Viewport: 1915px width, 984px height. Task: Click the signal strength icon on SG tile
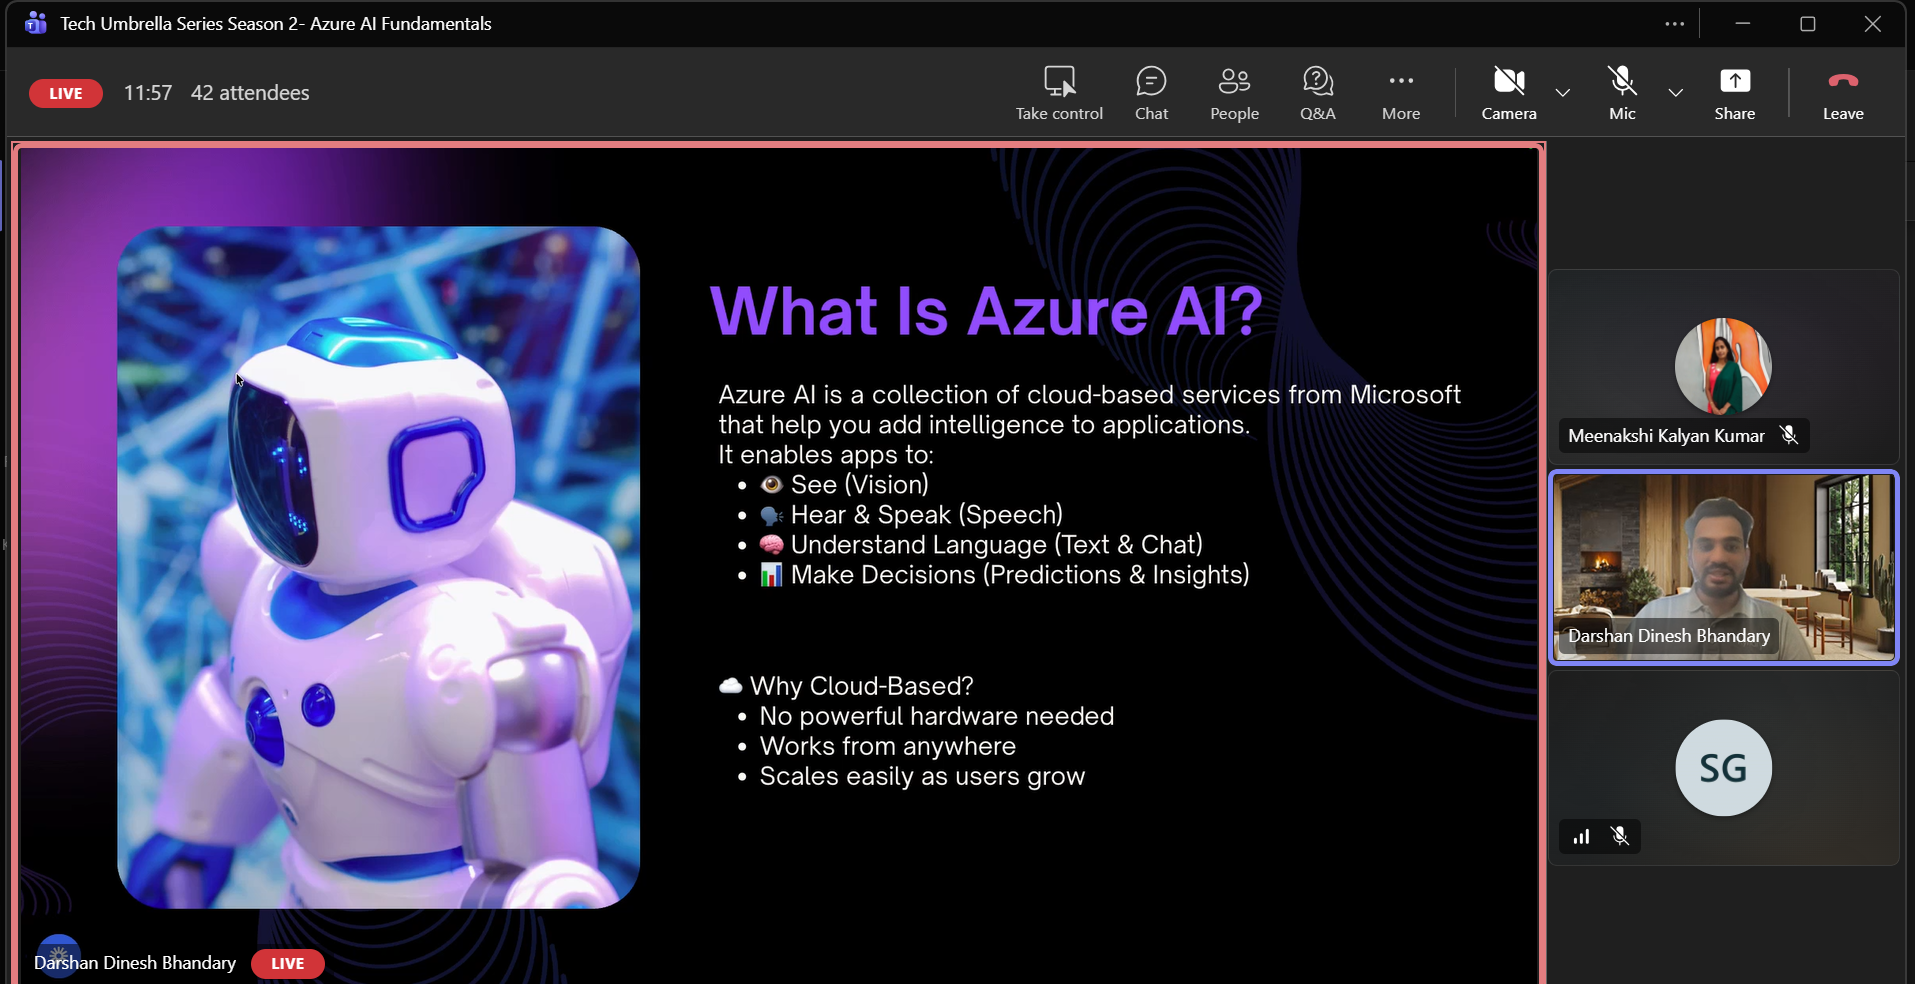pyautogui.click(x=1581, y=836)
